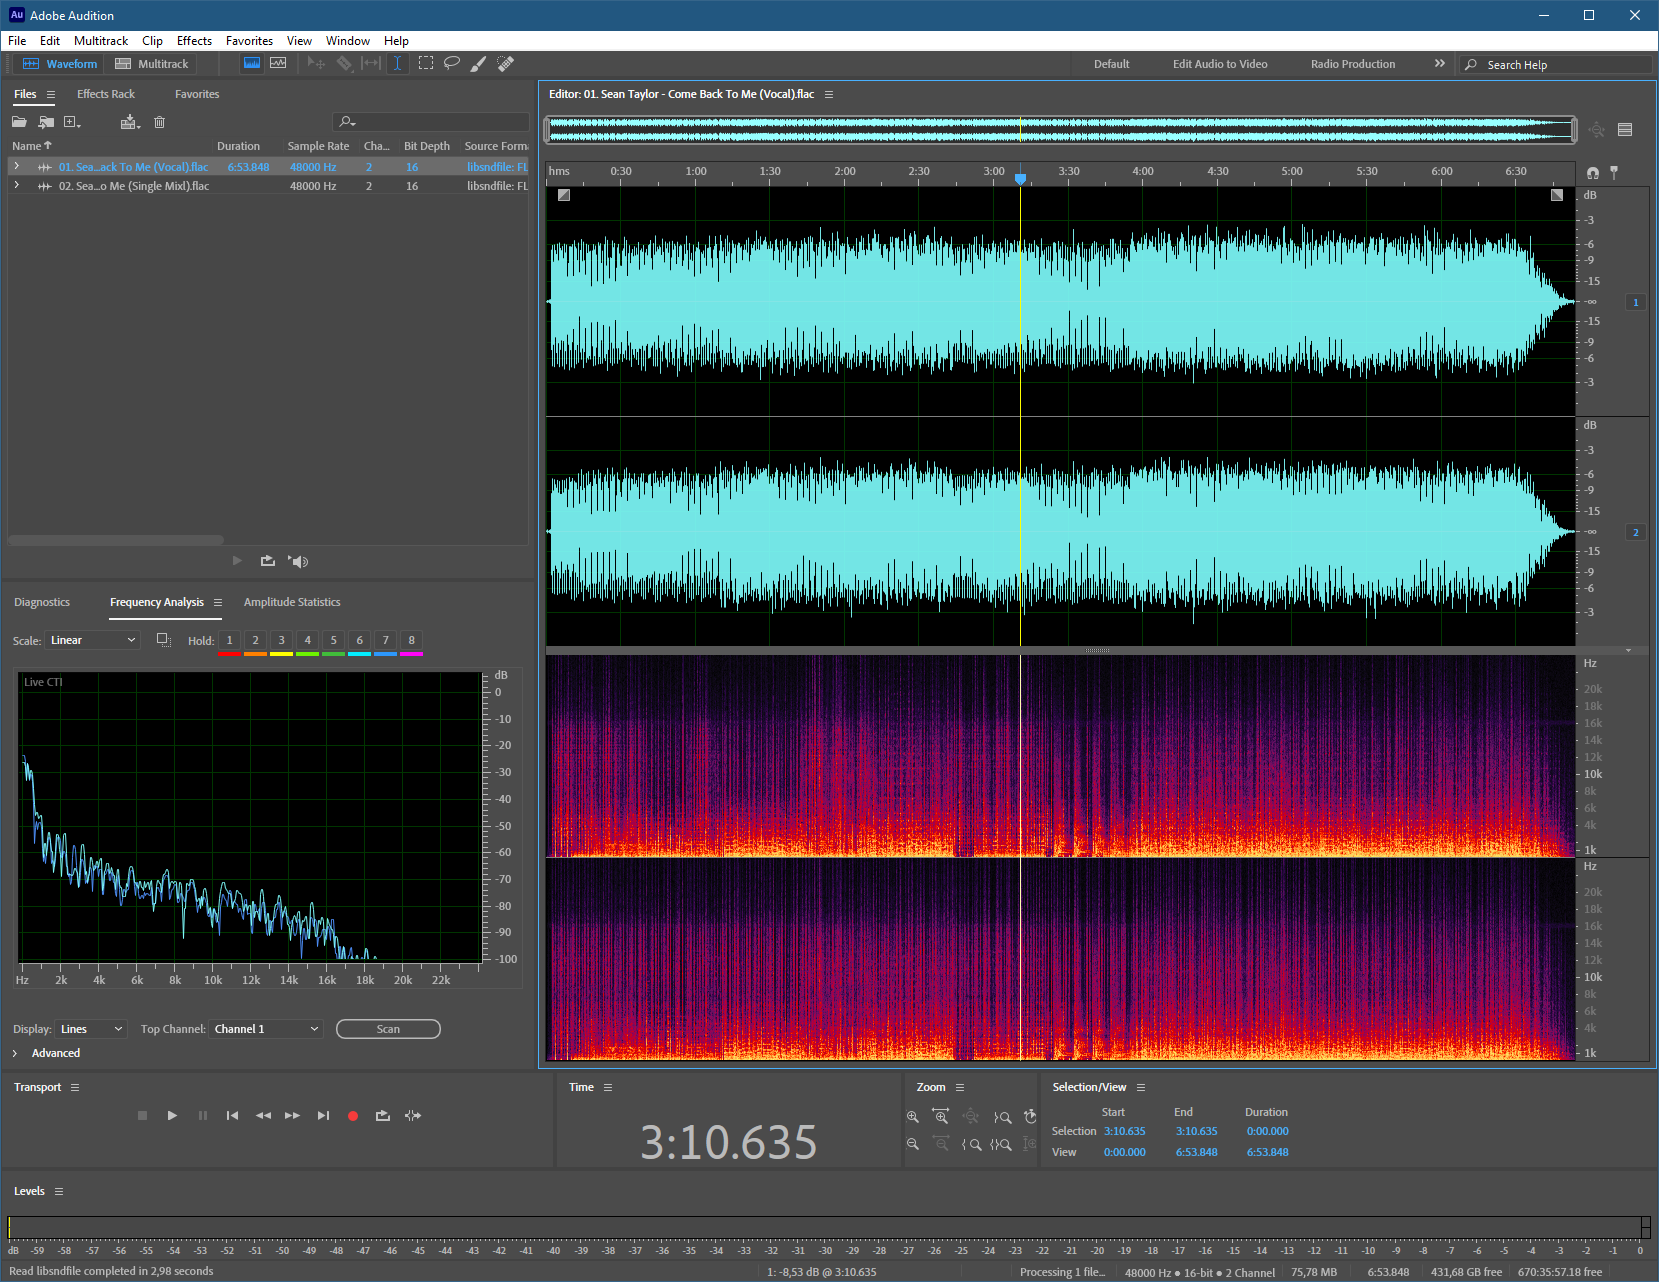The width and height of the screenshot is (1659, 1282).
Task: Switch to the Effects Rack tab
Action: (x=106, y=94)
